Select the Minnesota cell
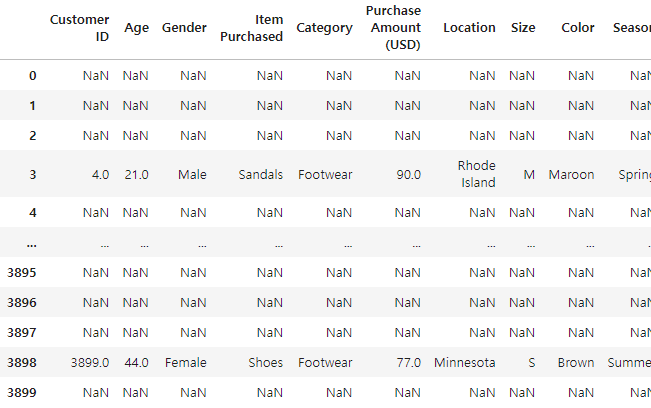 tap(465, 363)
